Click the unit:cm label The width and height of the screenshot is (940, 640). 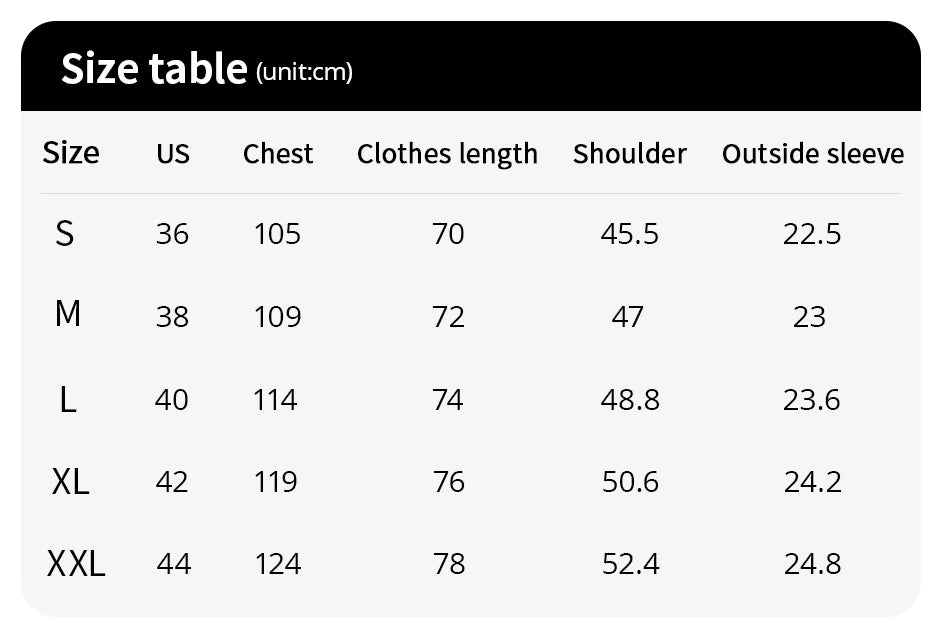point(305,72)
